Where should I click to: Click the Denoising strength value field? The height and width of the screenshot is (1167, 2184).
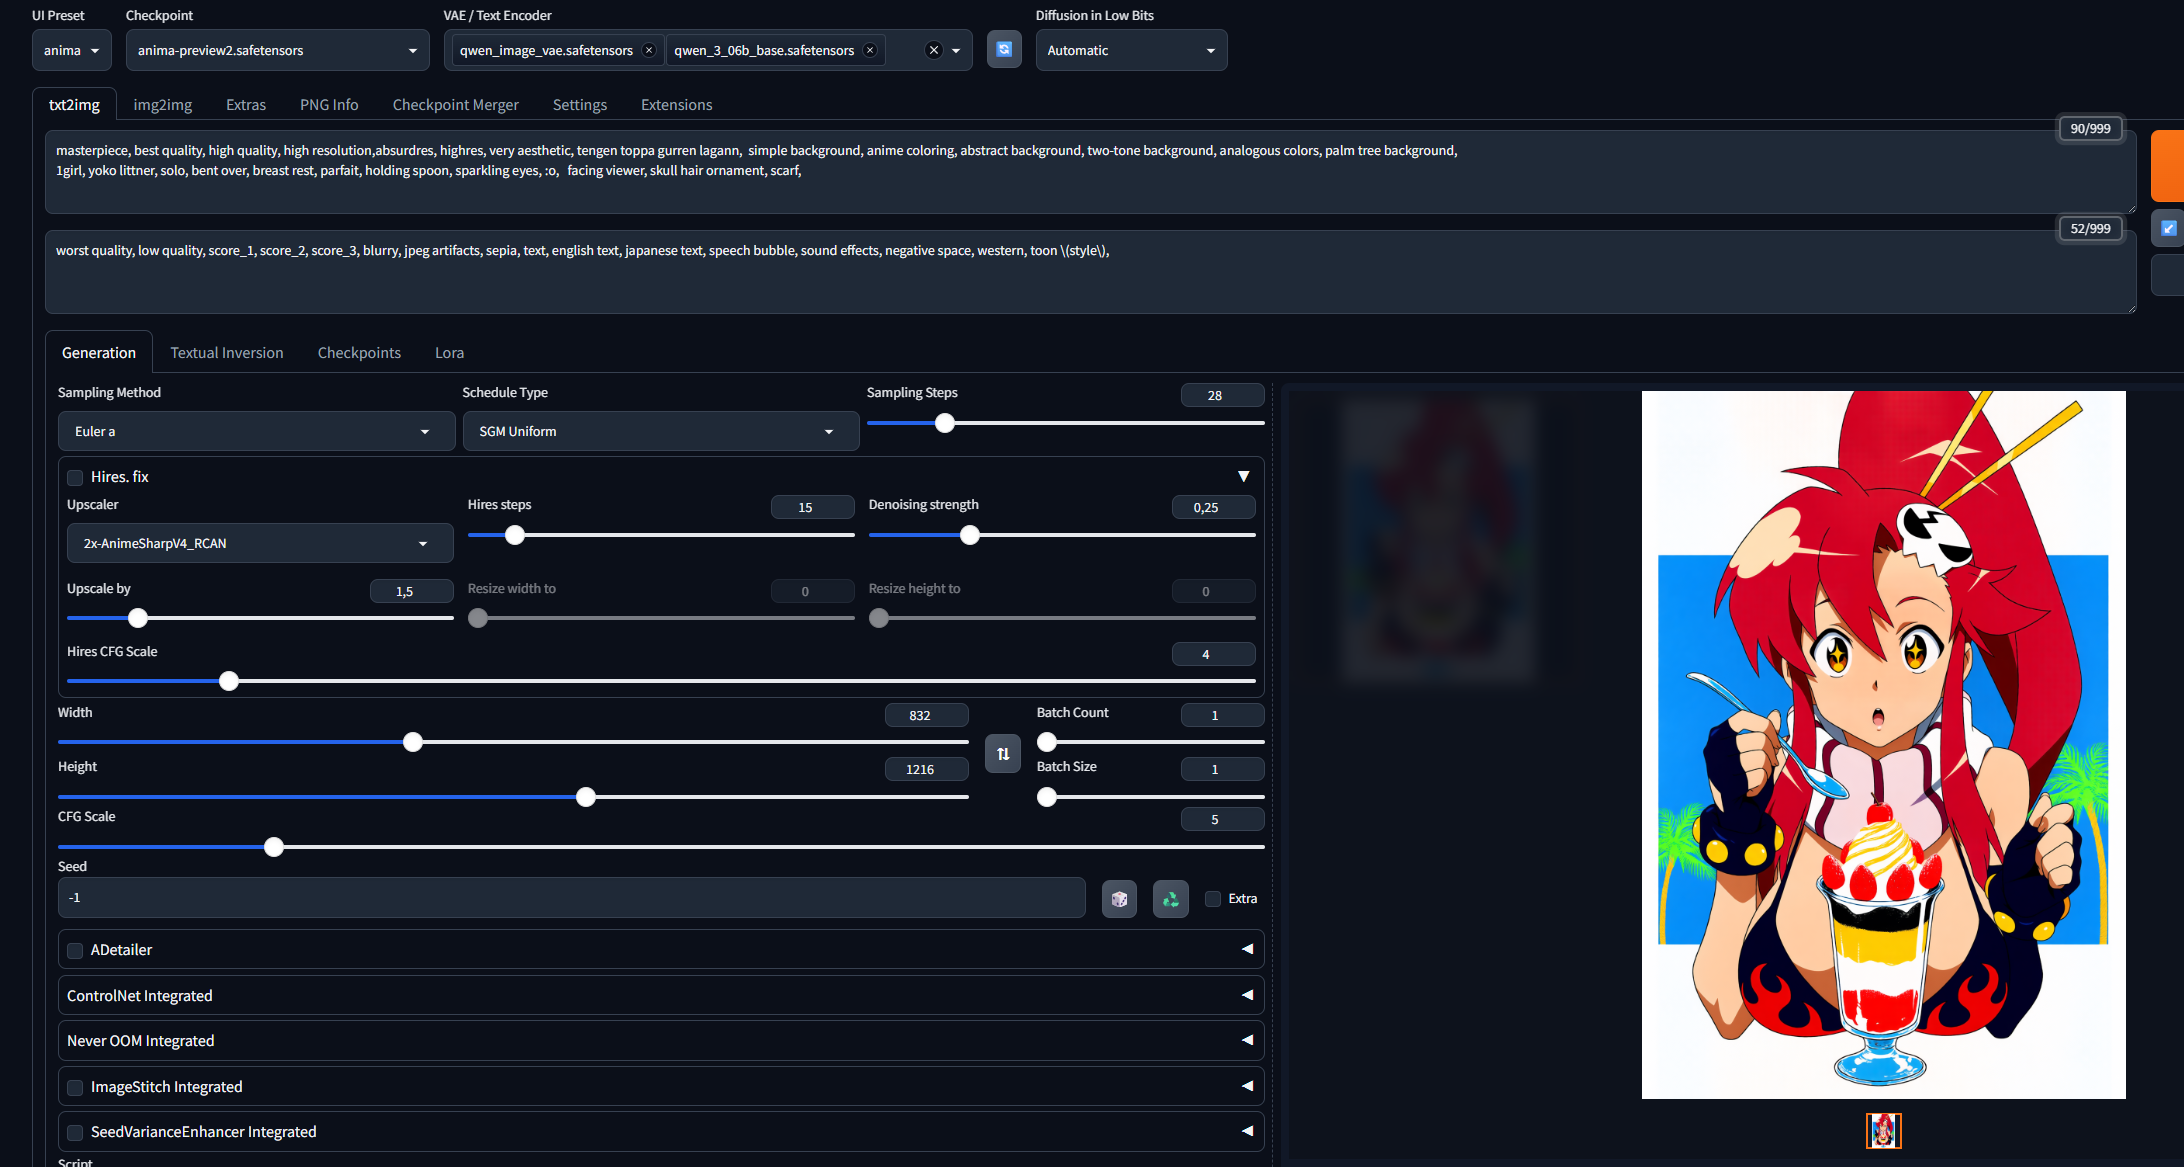(x=1213, y=507)
